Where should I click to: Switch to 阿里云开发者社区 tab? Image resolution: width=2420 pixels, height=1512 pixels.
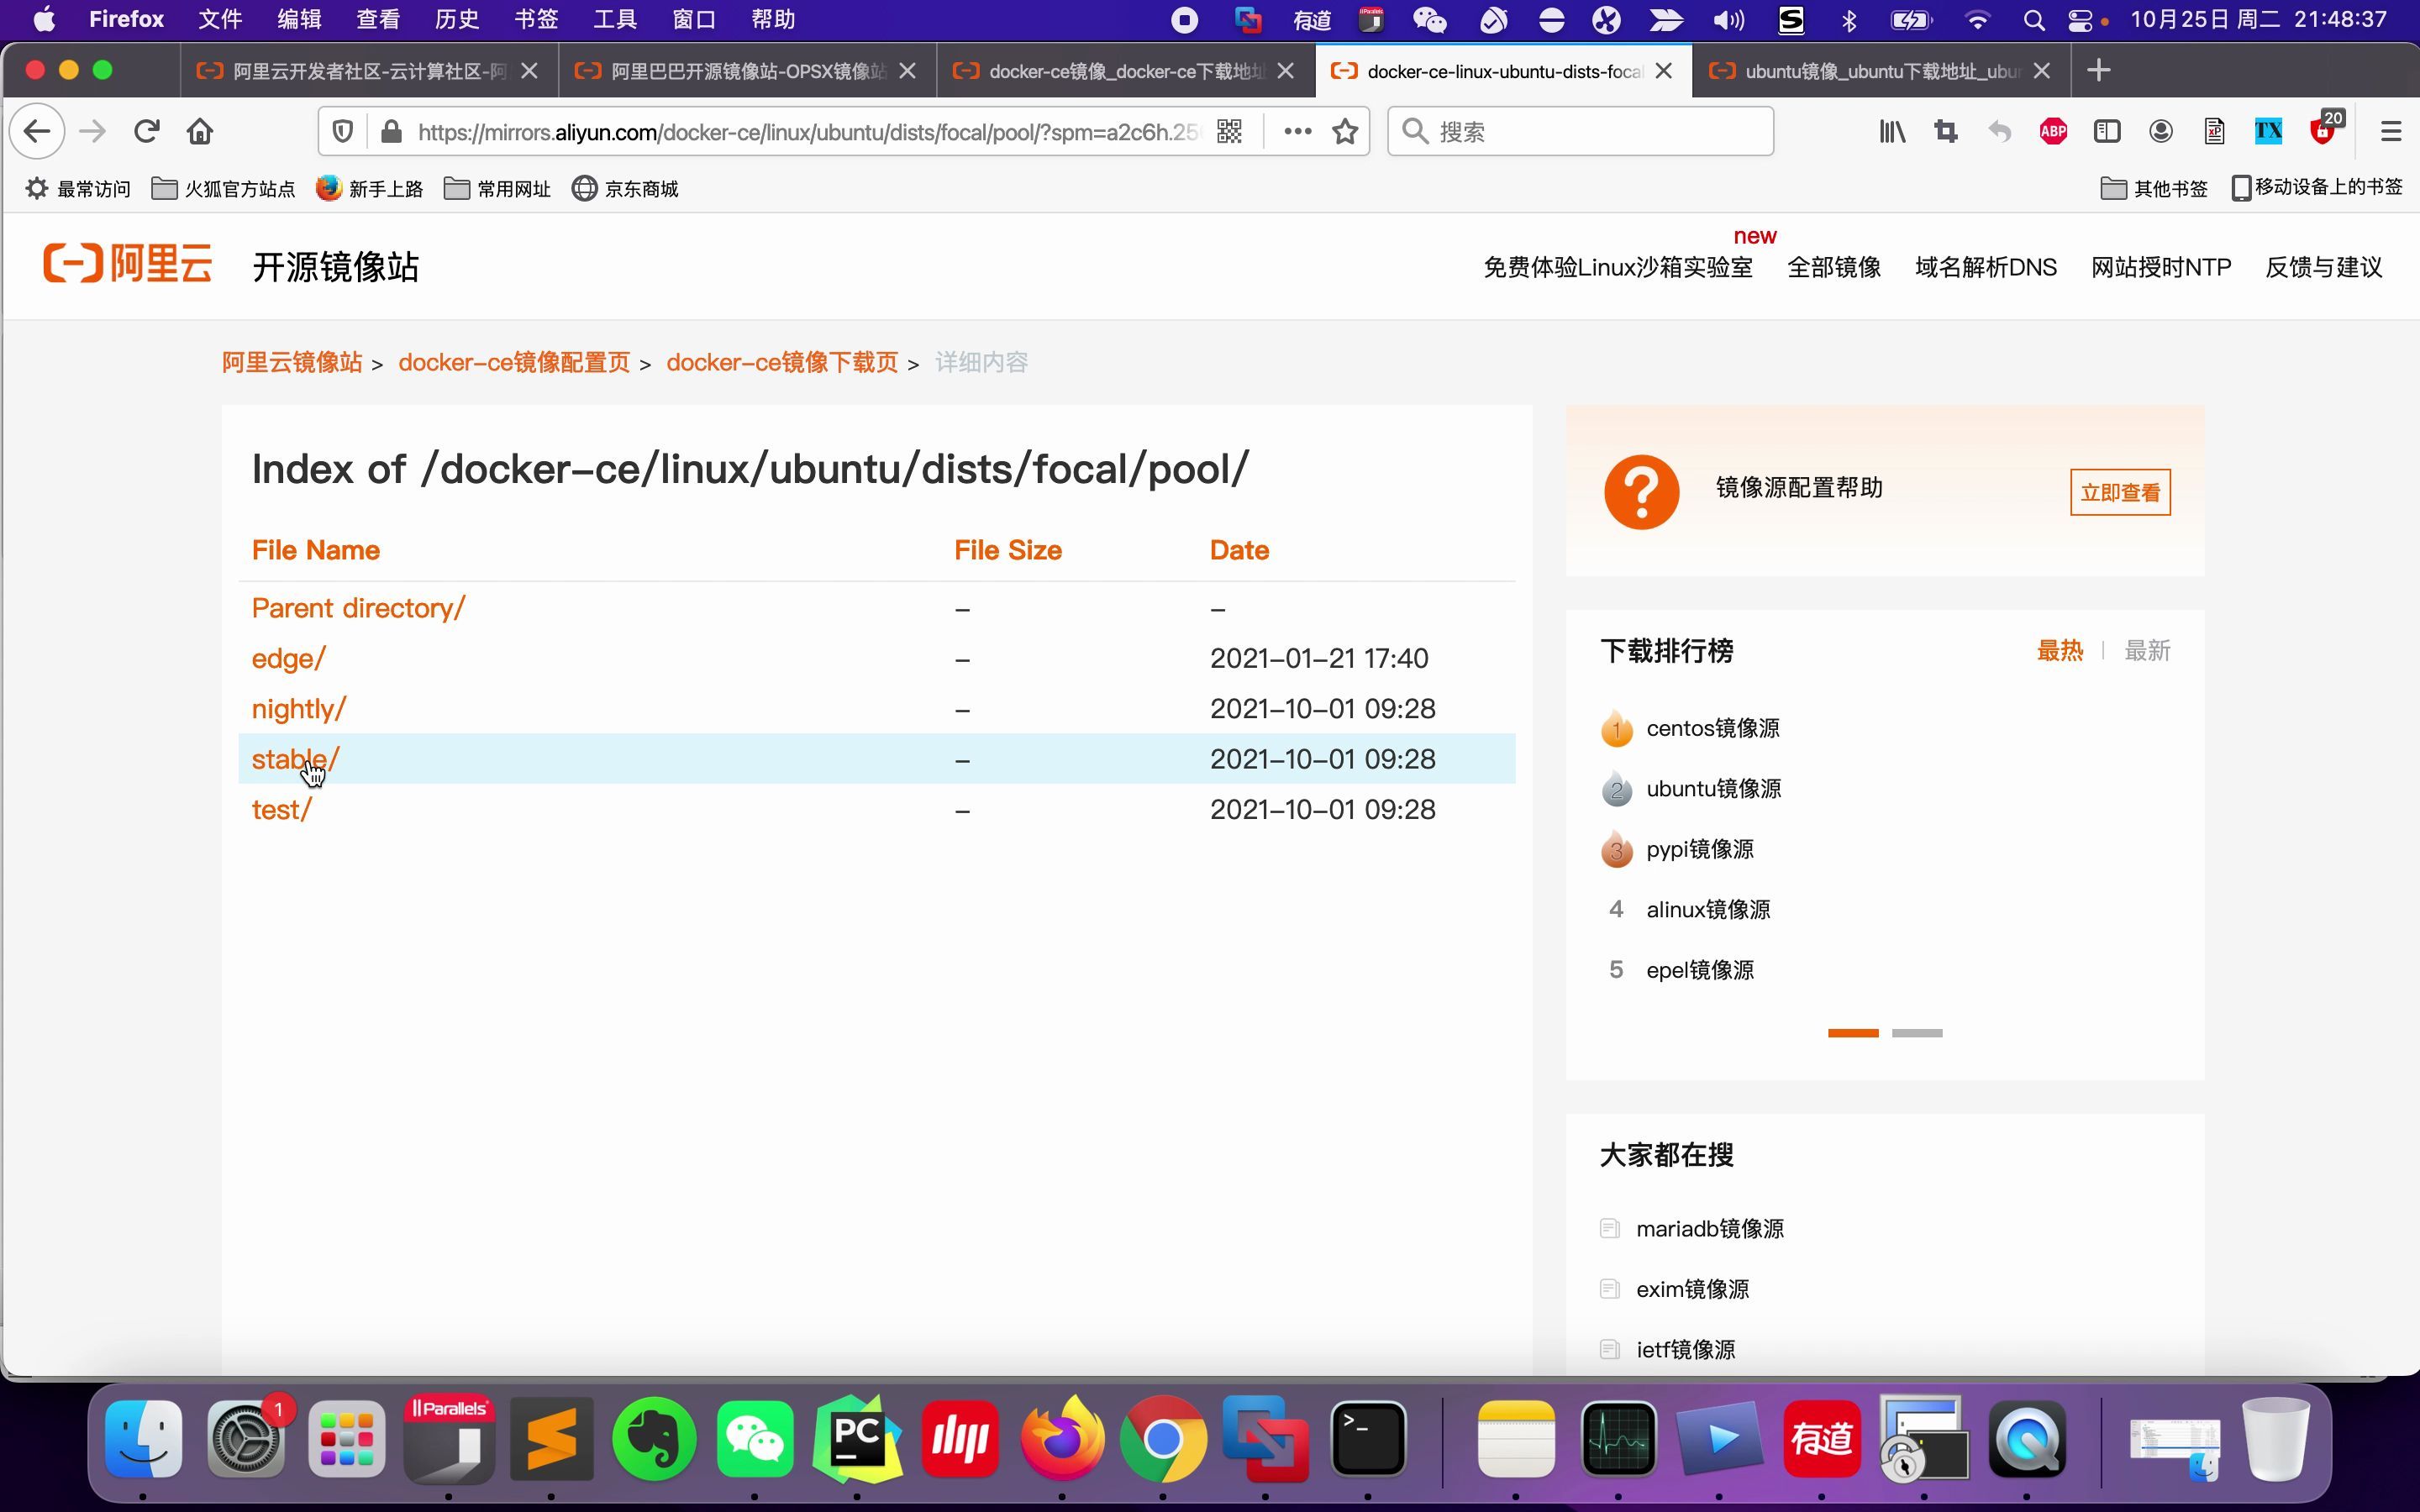(369, 71)
